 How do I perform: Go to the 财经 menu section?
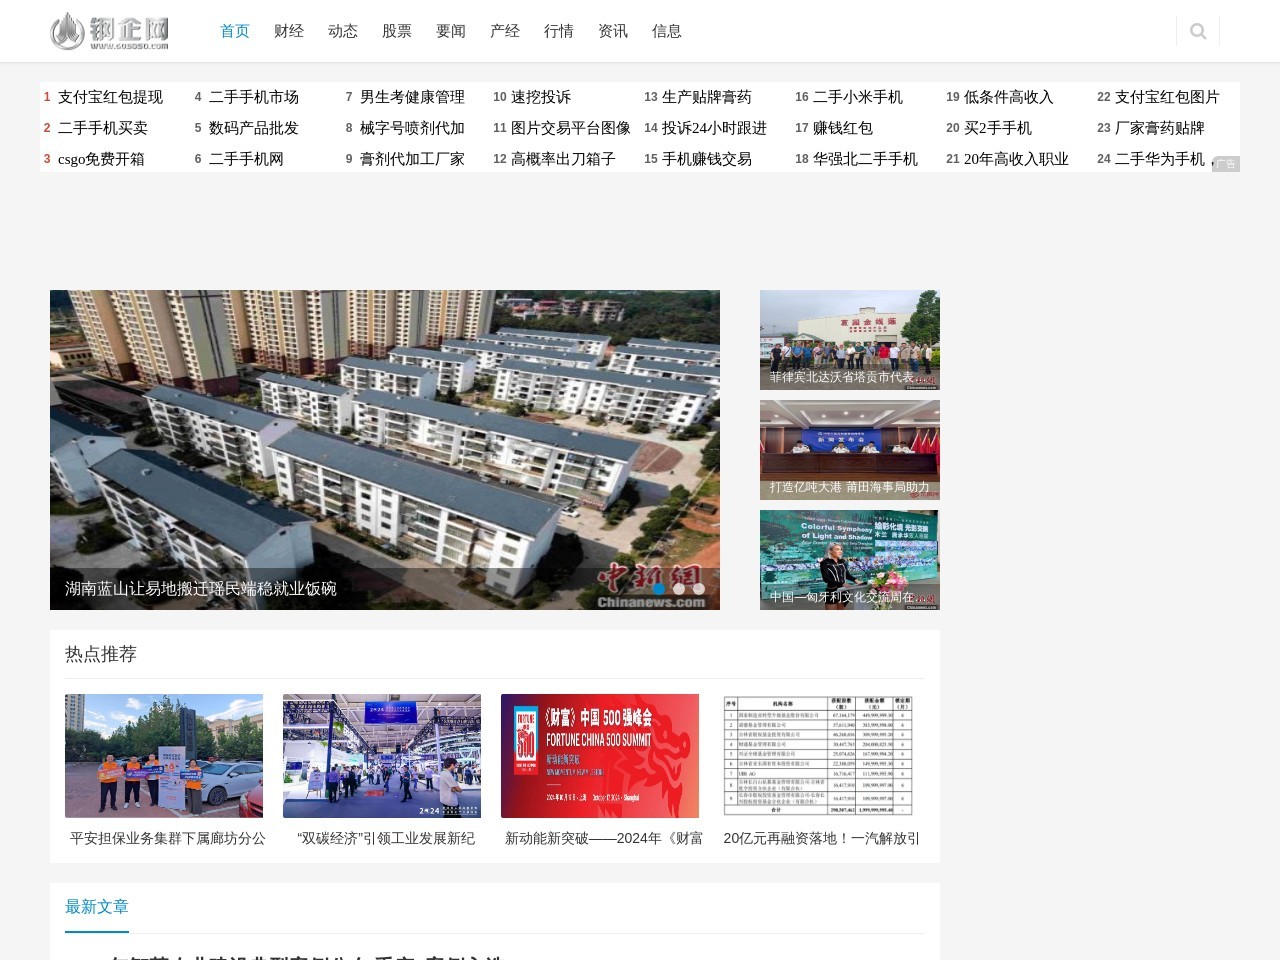click(289, 31)
